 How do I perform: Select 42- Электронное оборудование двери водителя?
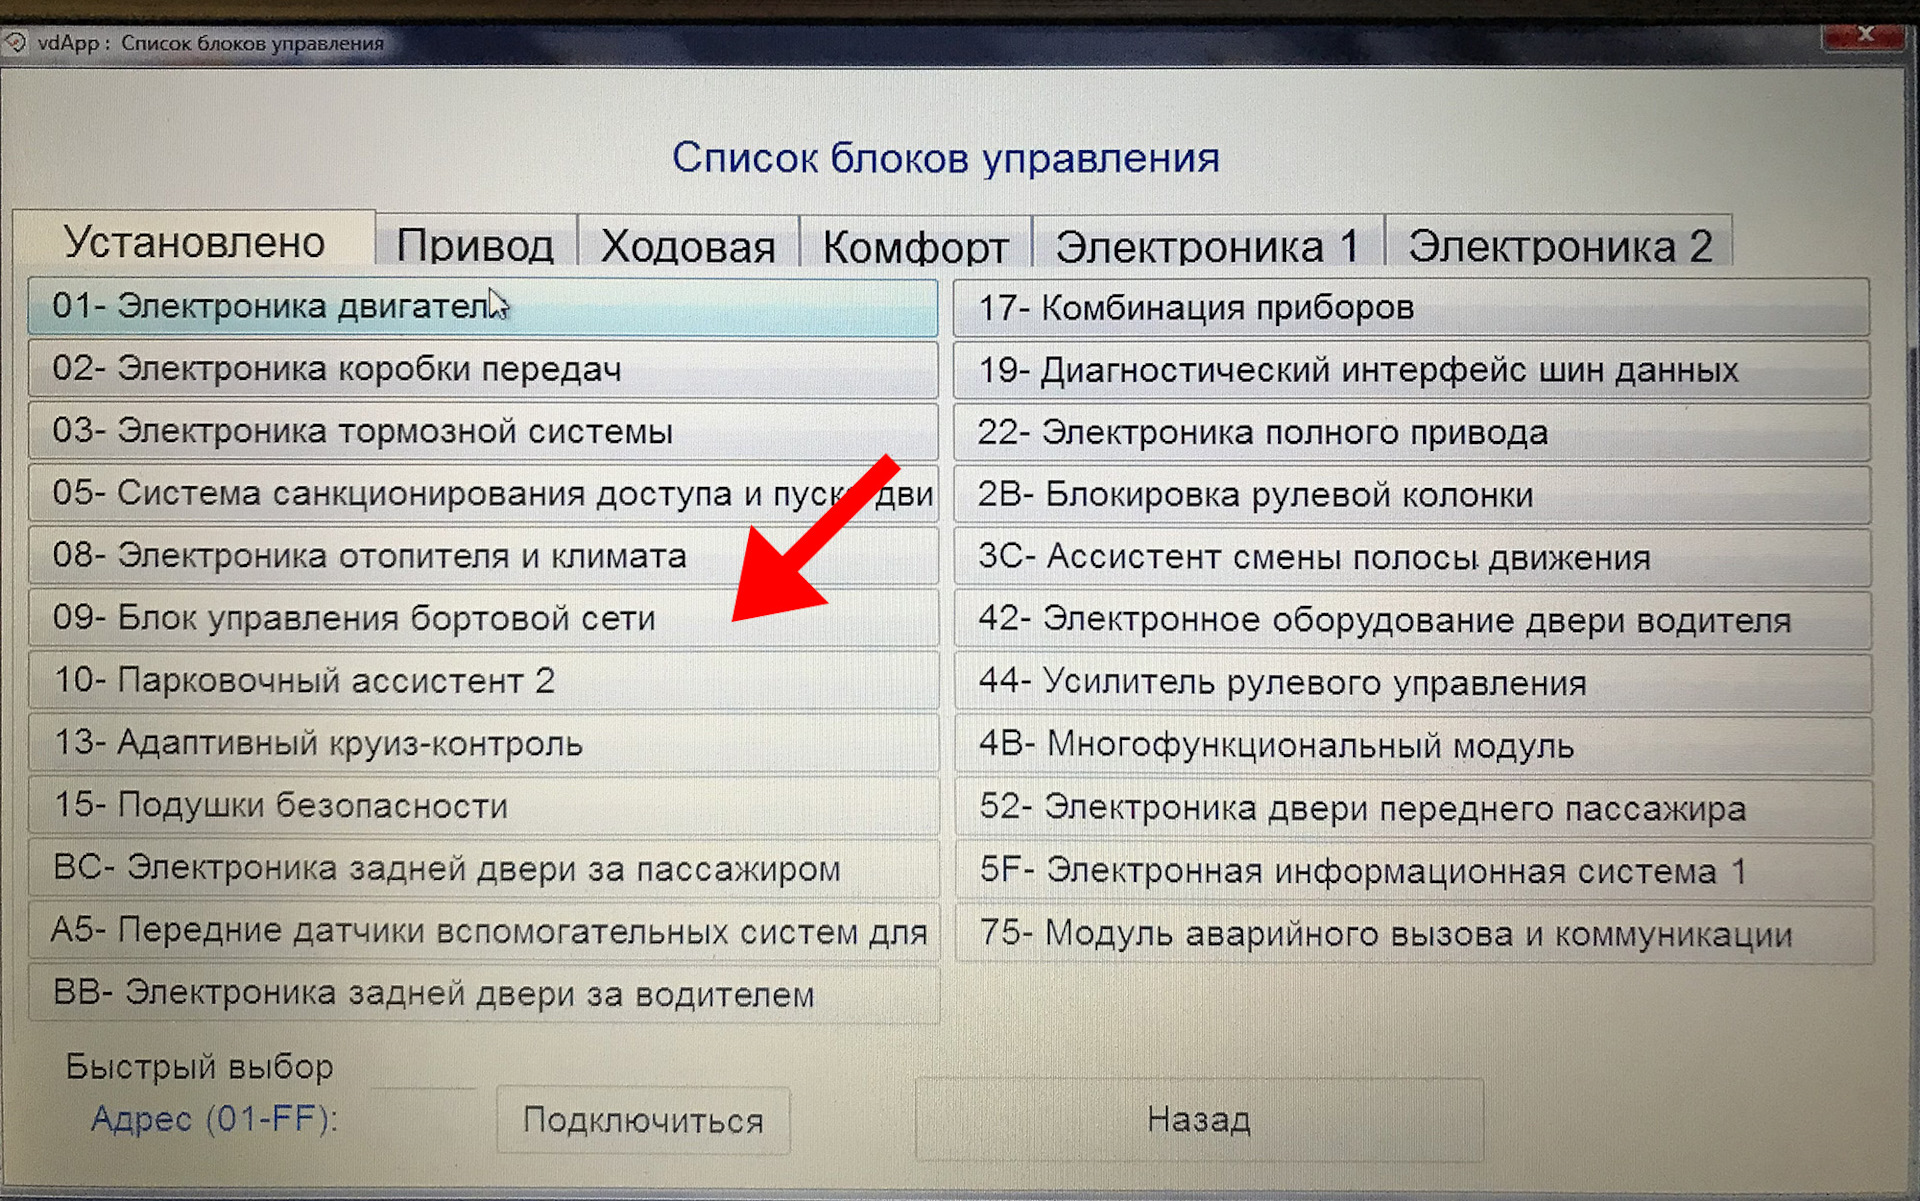coord(1411,620)
